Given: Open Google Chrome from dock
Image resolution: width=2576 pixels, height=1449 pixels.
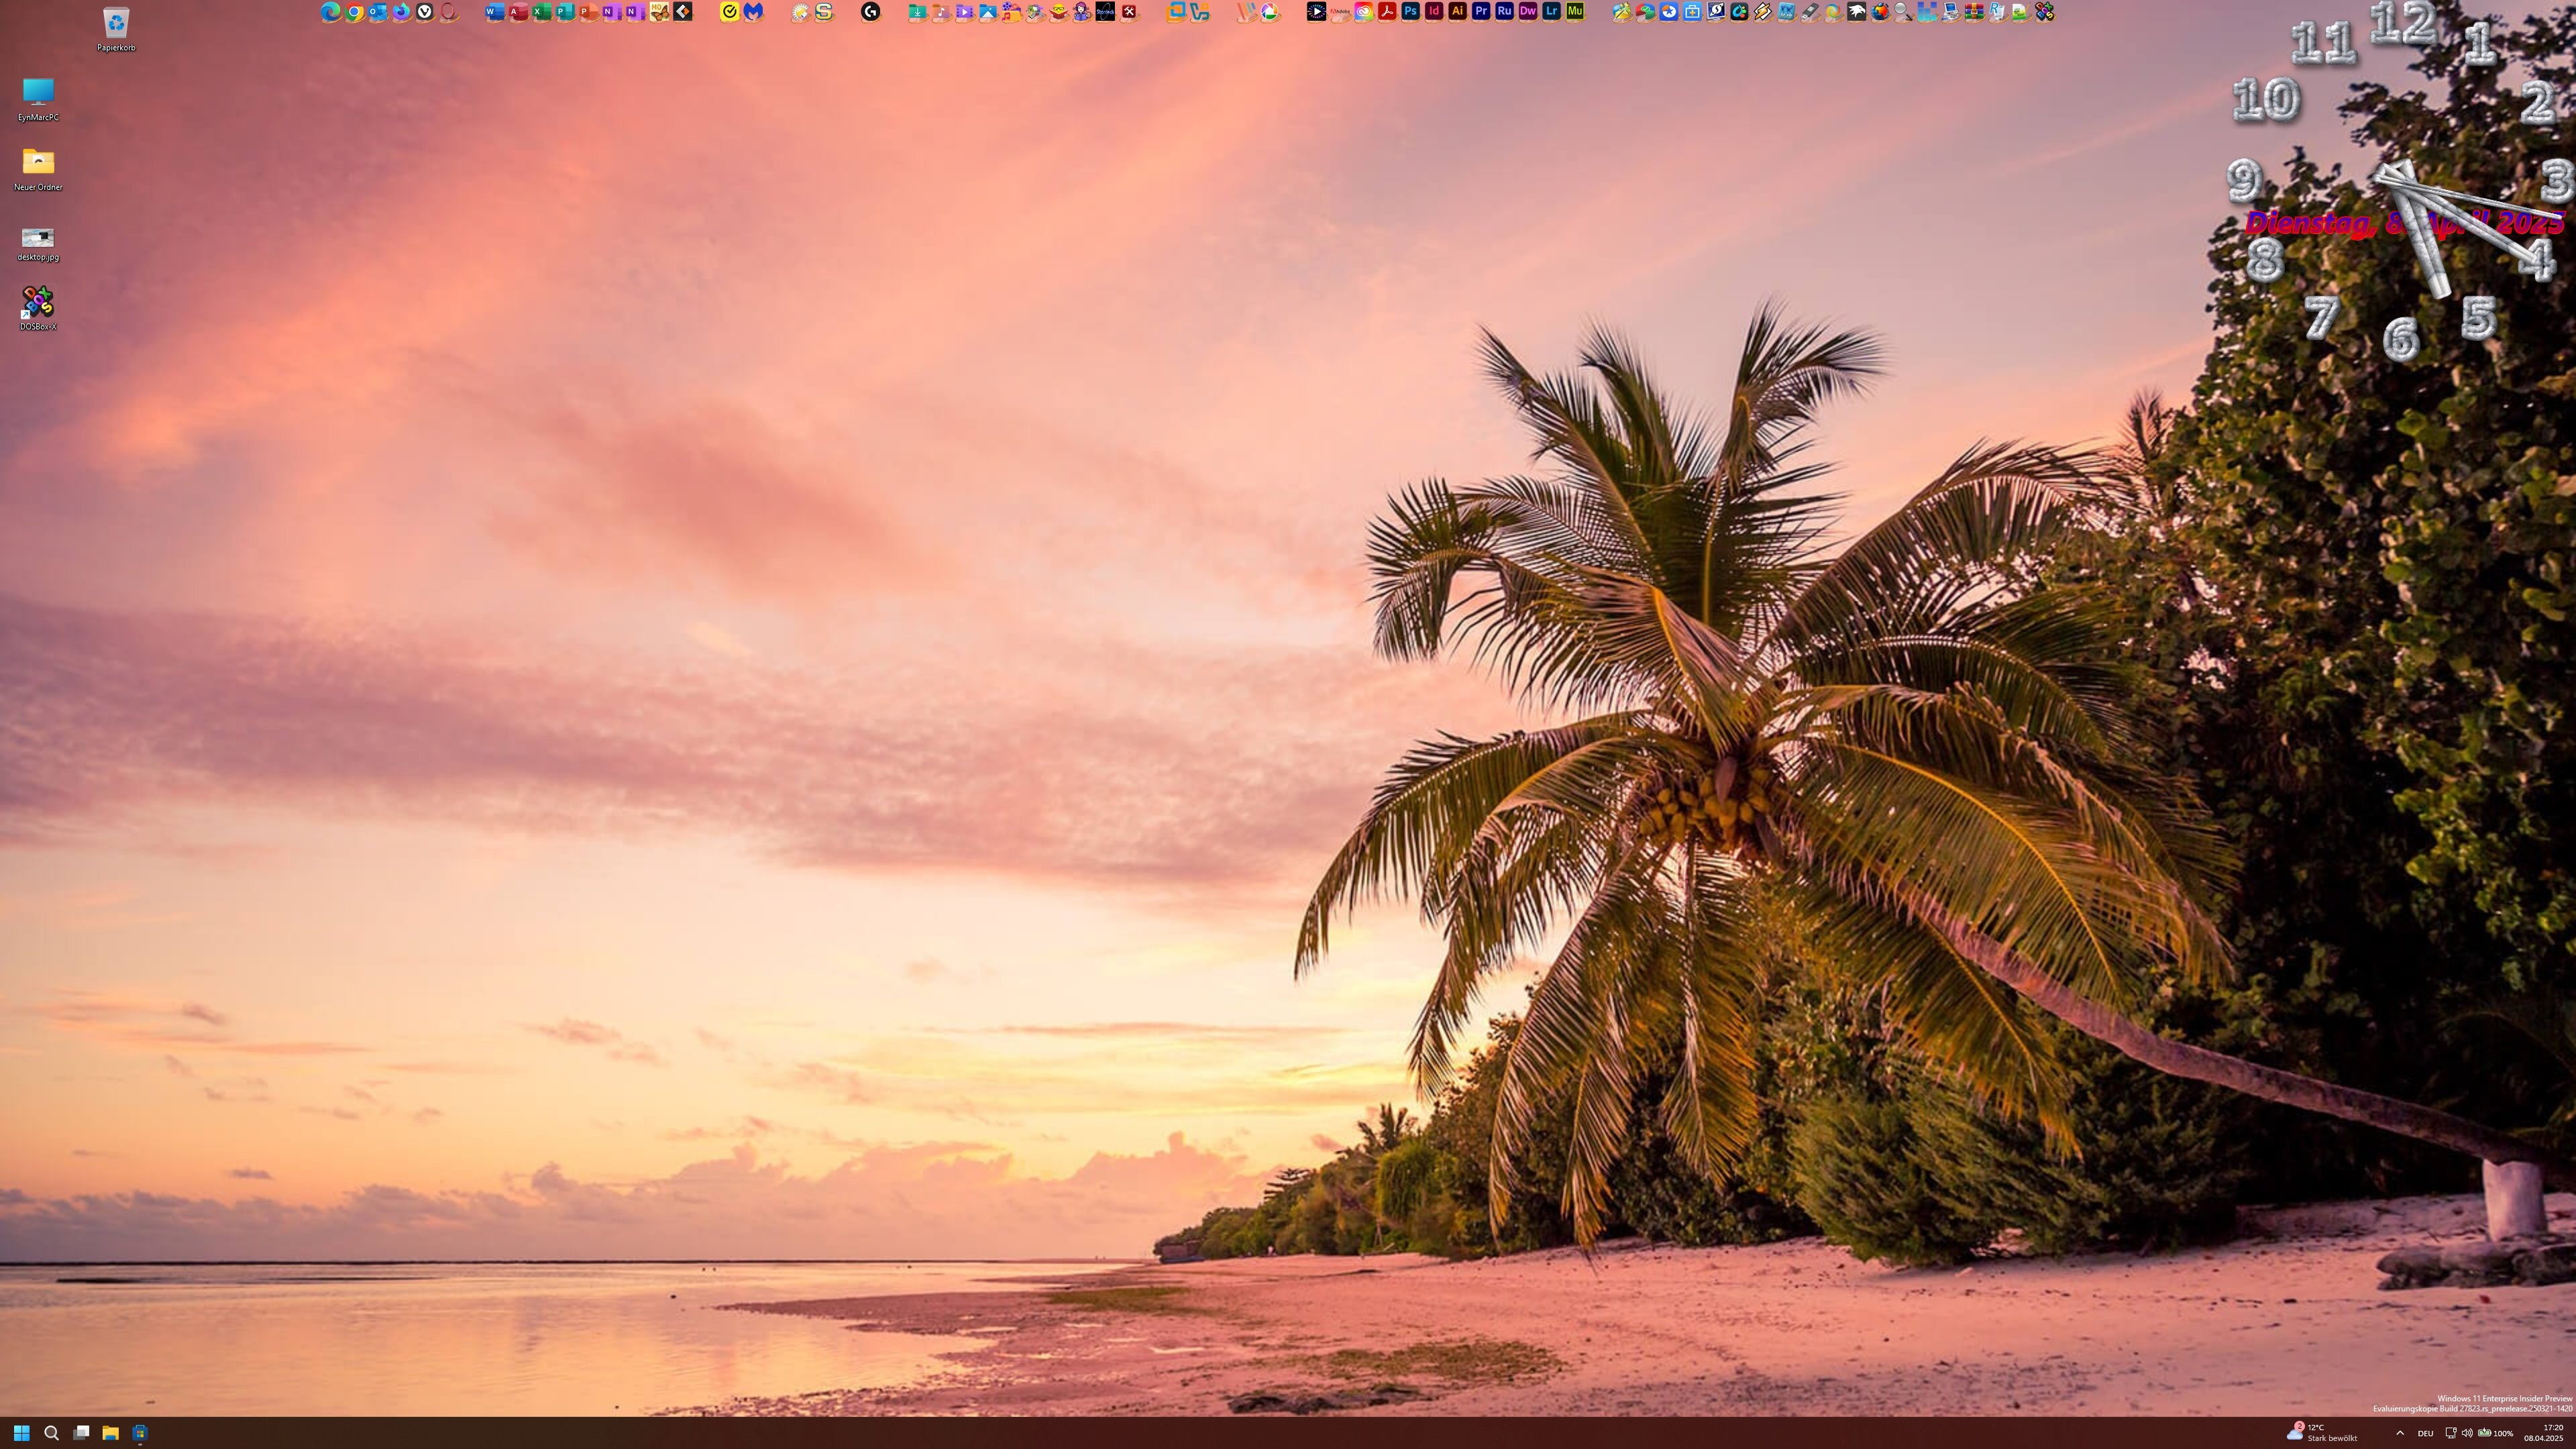Looking at the screenshot, I should [x=354, y=12].
